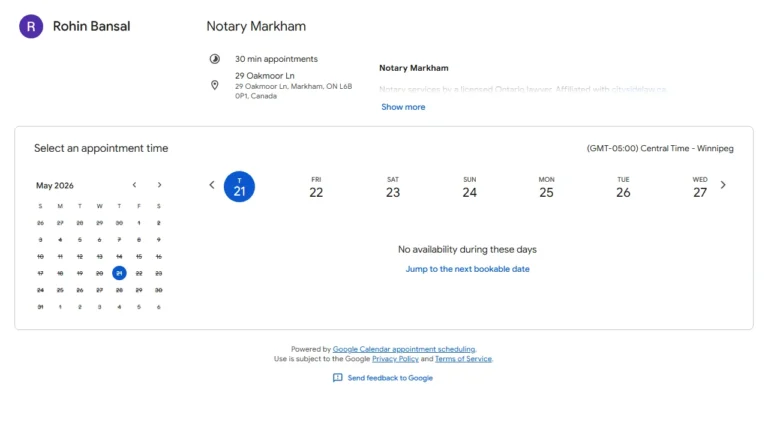This screenshot has width=768, height=432.
Task: Click the purple R avatar for Rohin Bansal
Action: click(31, 26)
